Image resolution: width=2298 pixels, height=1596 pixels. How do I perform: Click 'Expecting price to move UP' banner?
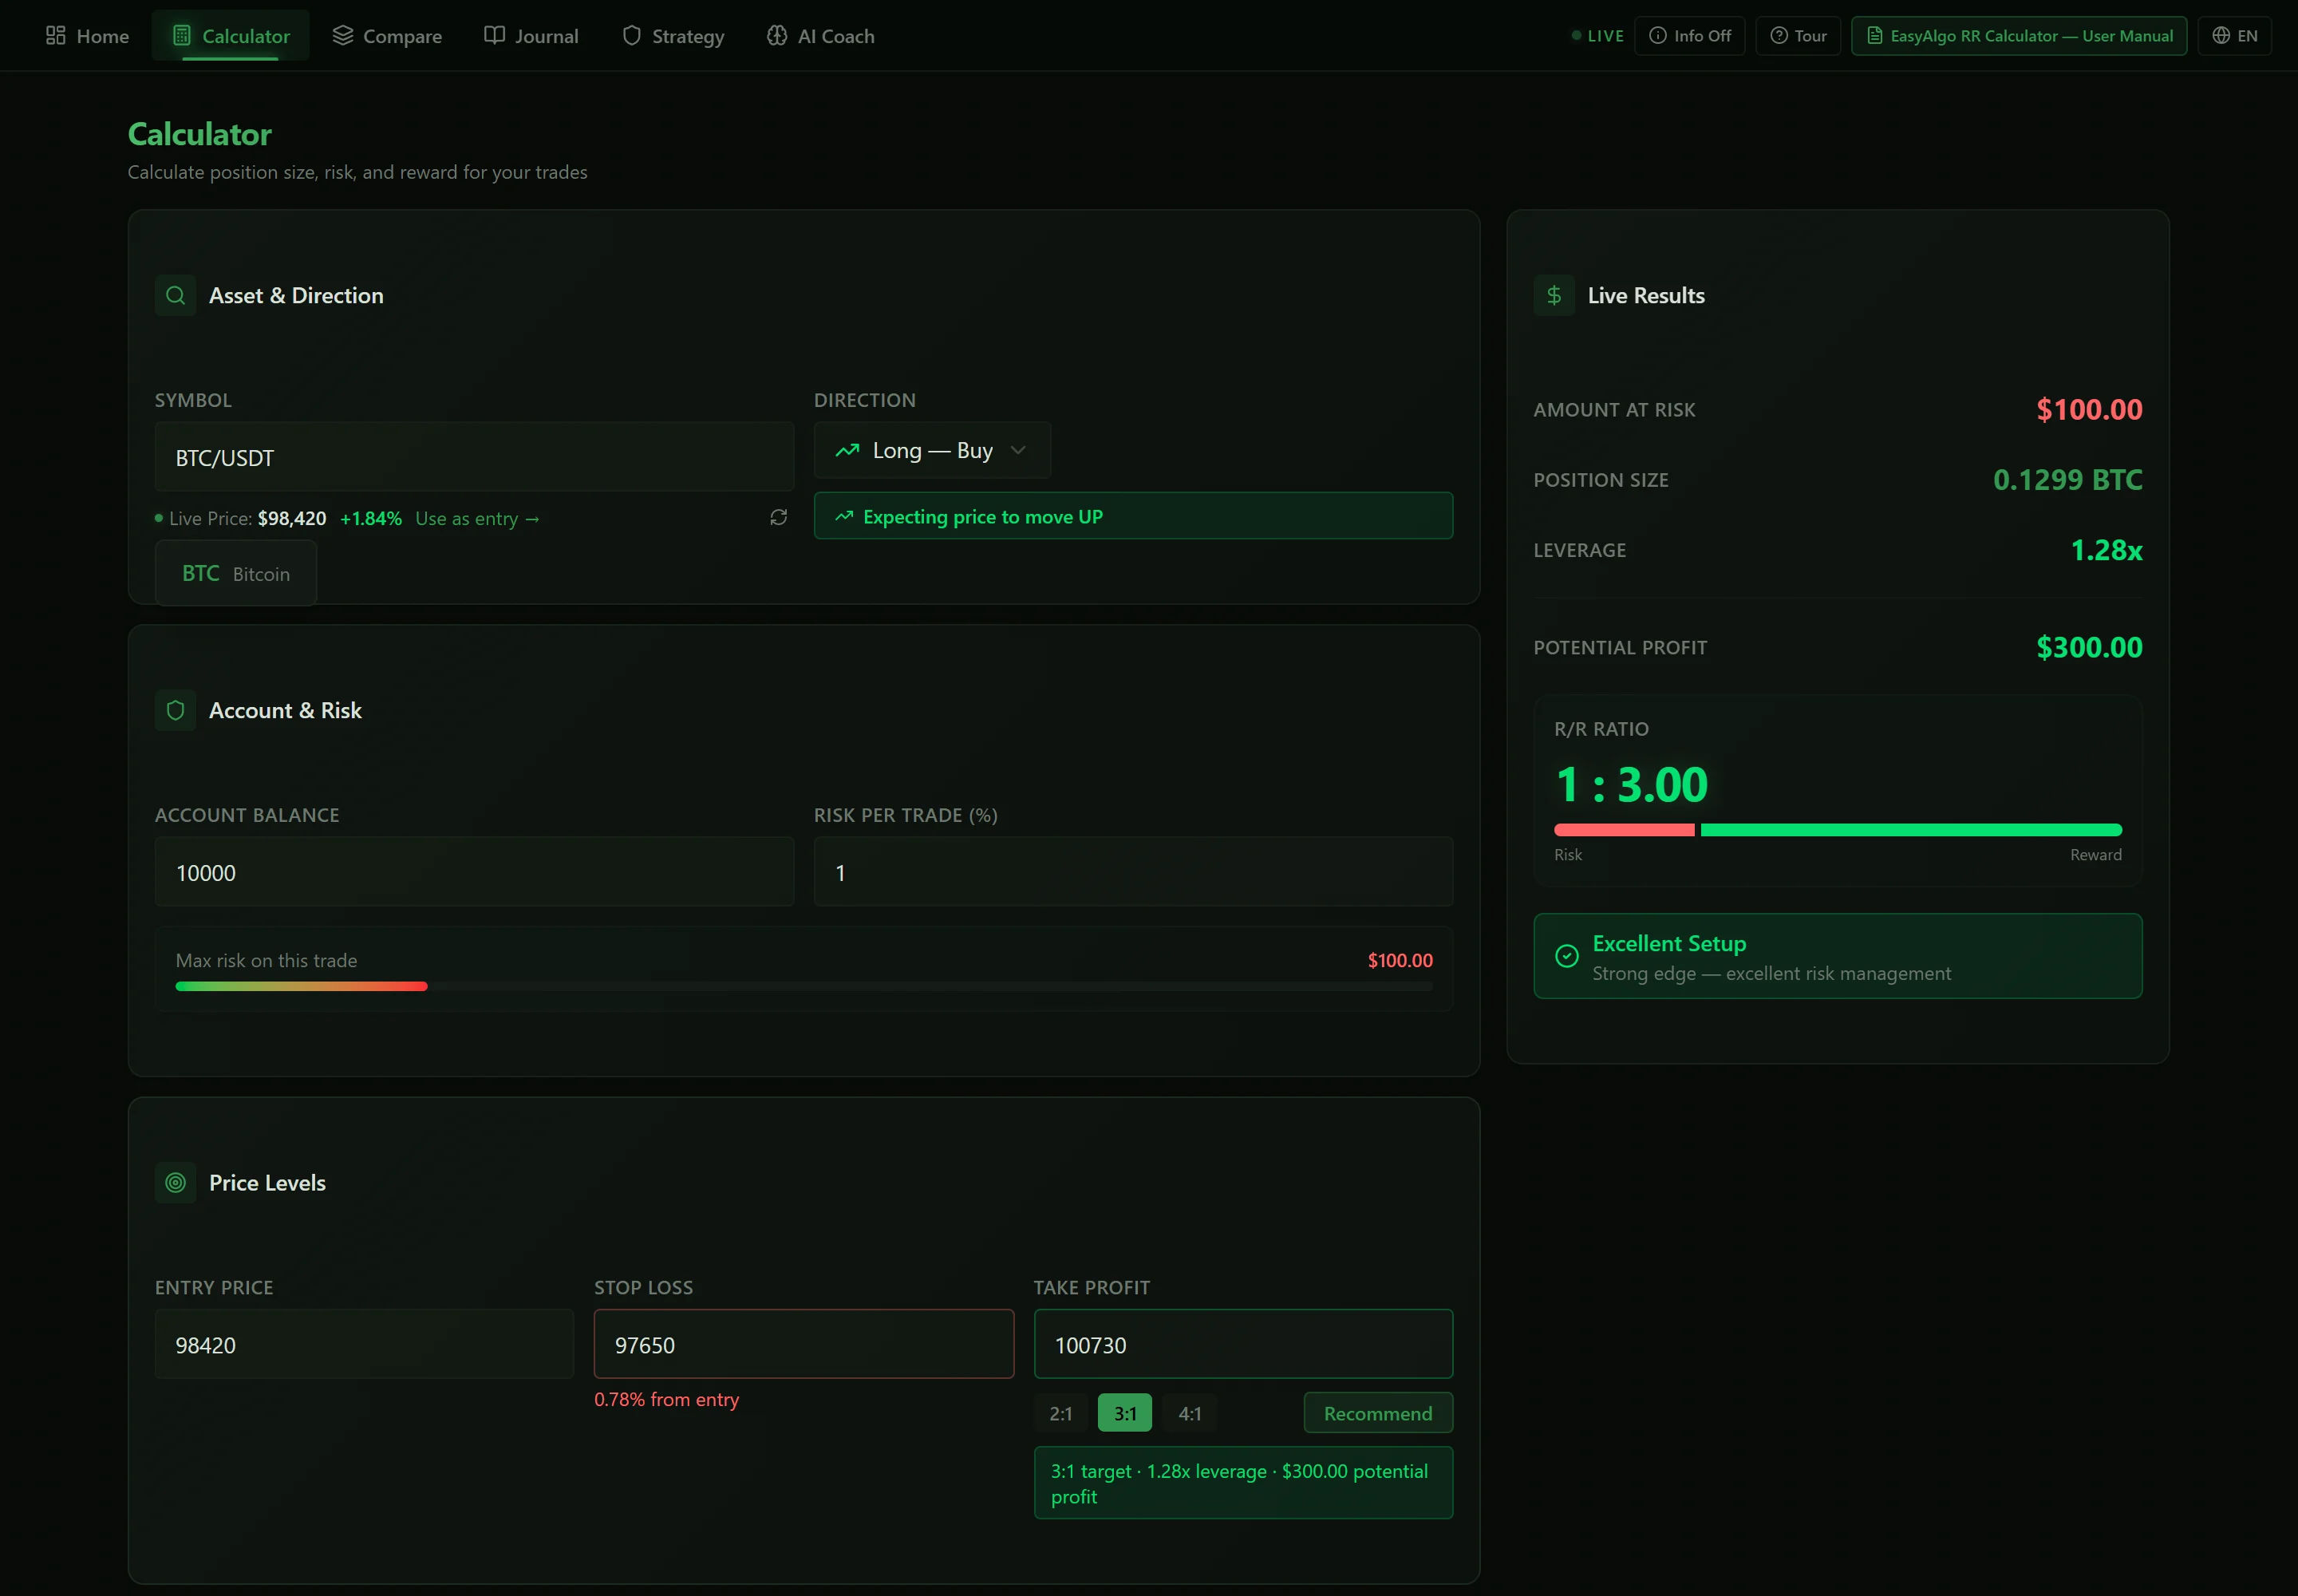pos(1133,516)
